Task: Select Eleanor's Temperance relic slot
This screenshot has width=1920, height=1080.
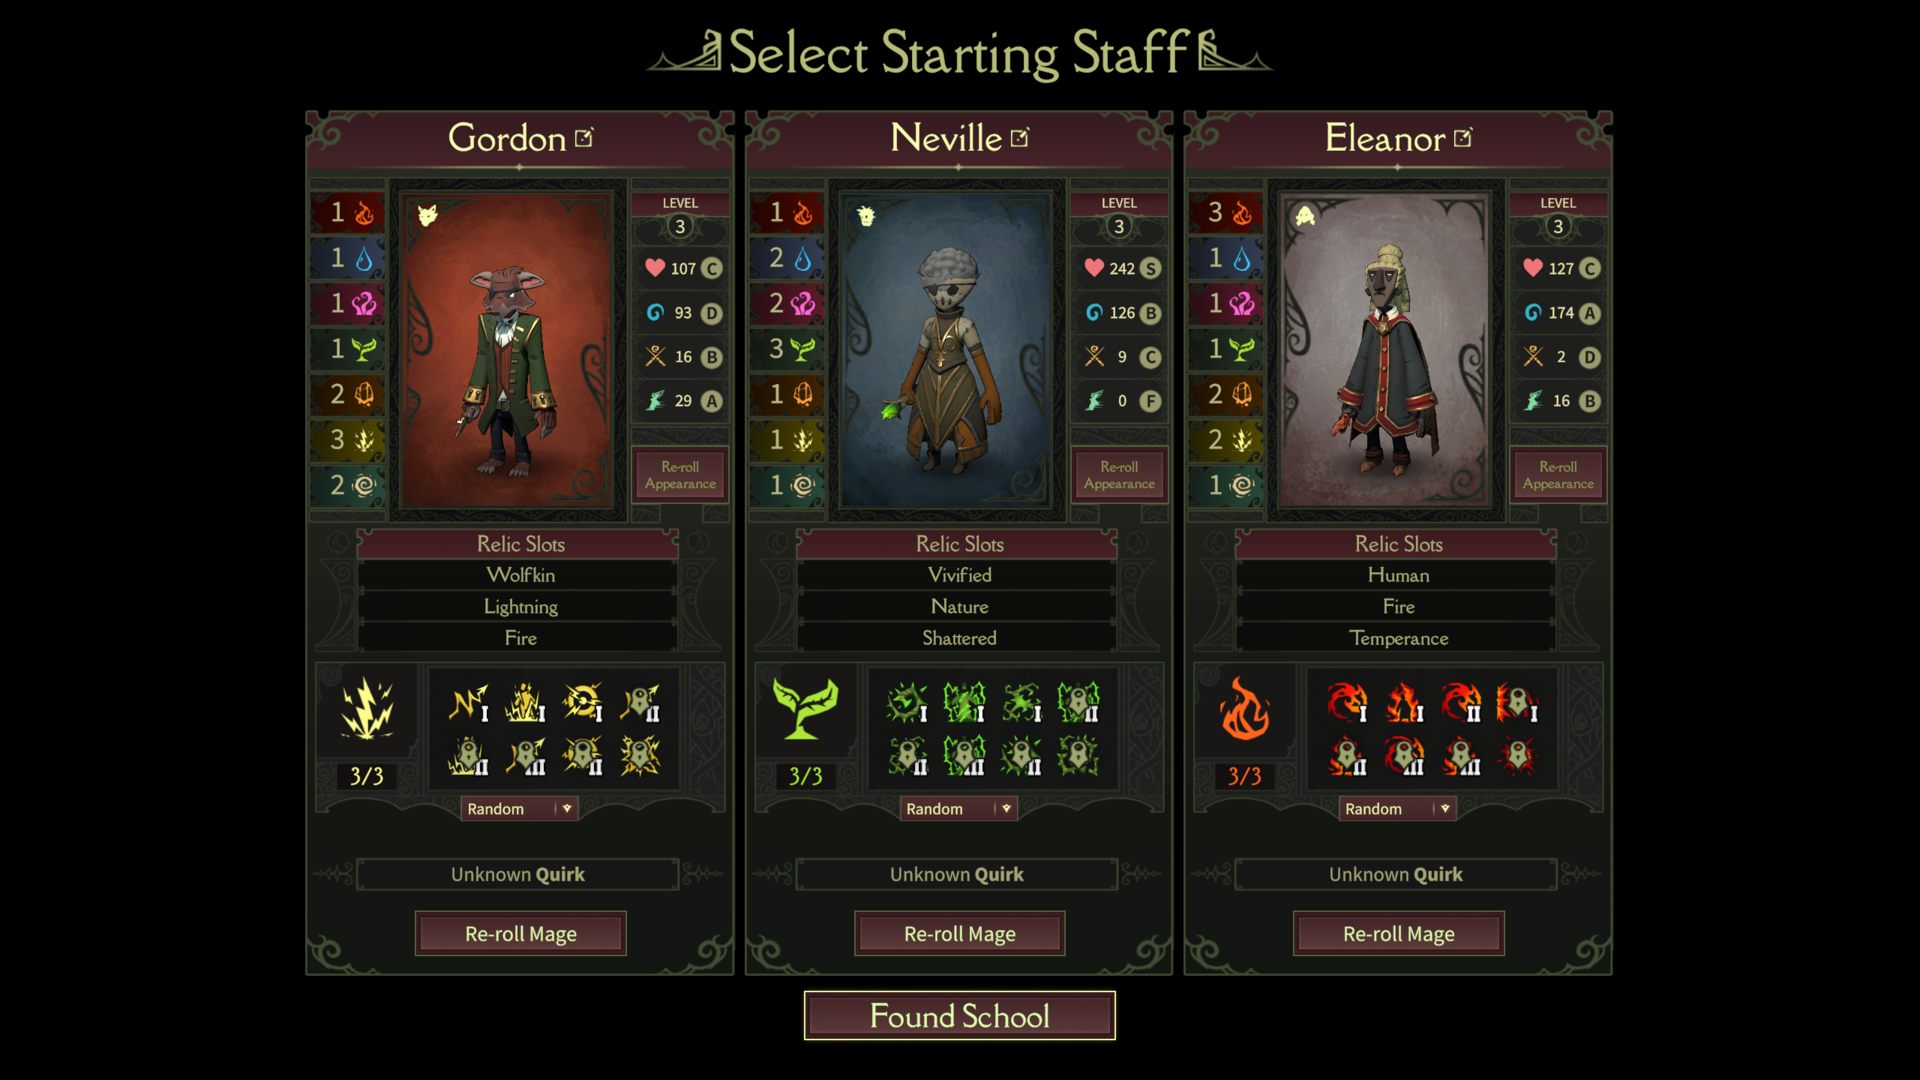Action: pos(1397,638)
